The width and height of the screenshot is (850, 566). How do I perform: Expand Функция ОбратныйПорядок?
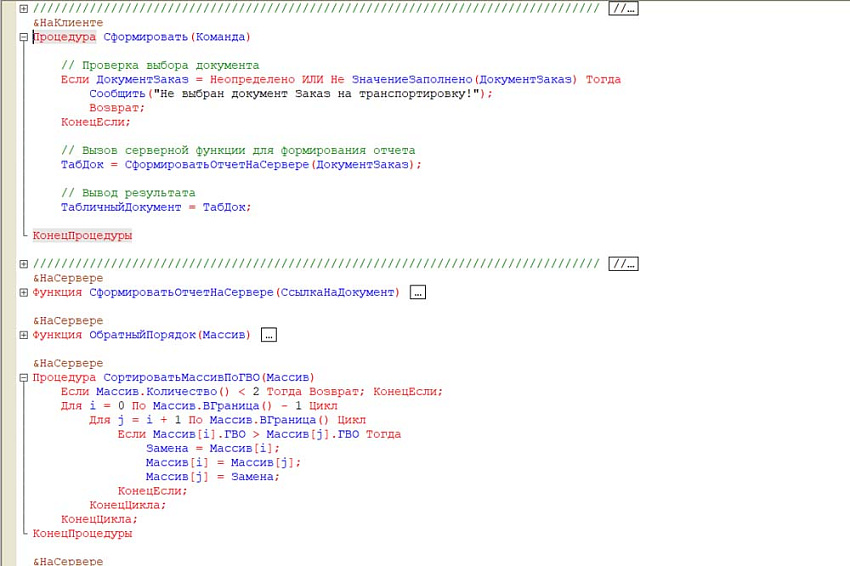point(23,335)
